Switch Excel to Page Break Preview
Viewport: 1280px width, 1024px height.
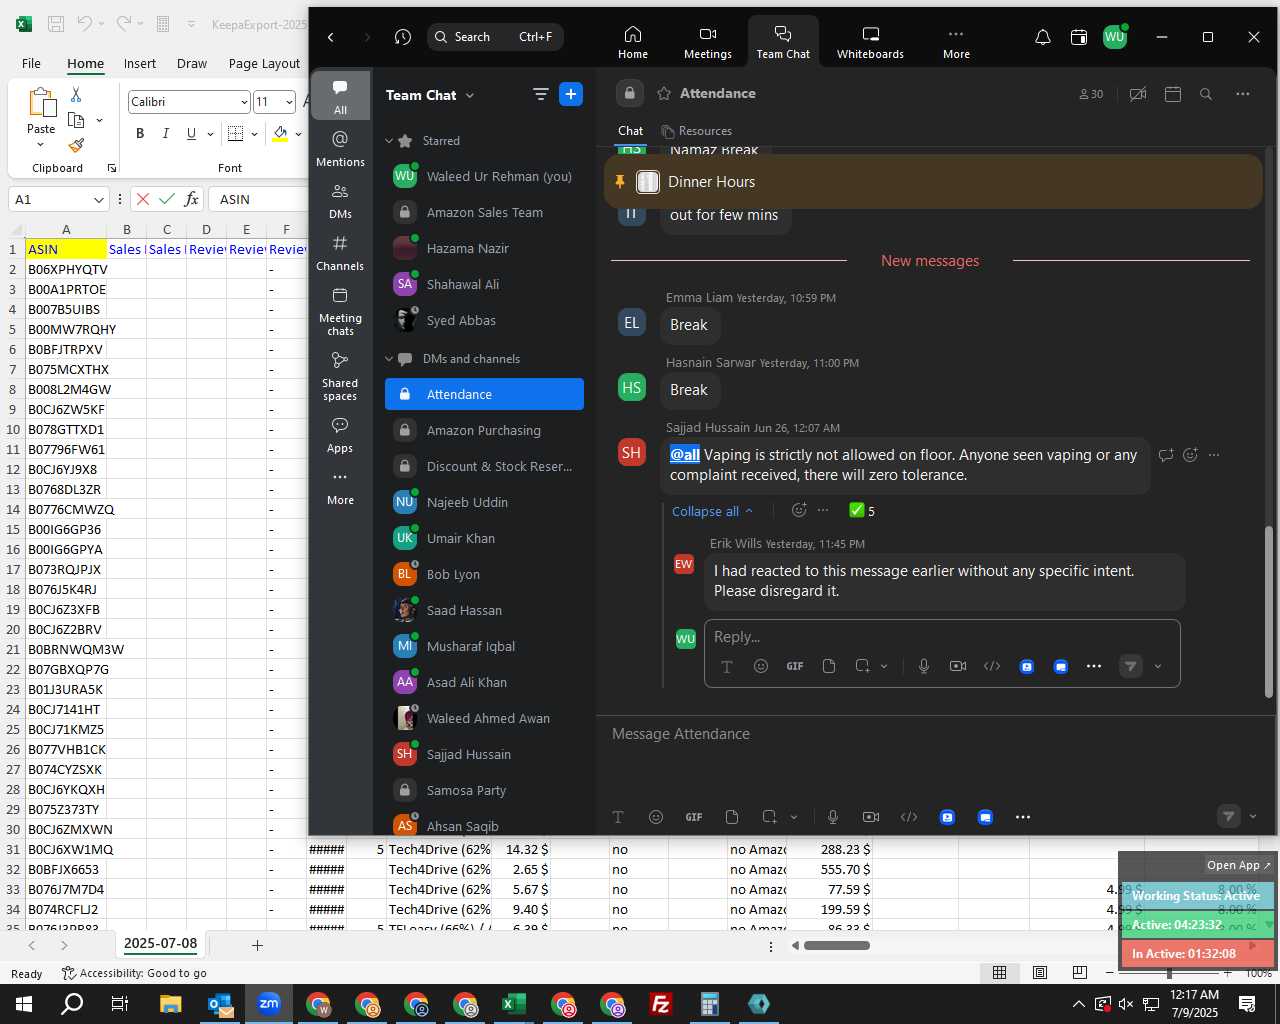(x=1079, y=973)
